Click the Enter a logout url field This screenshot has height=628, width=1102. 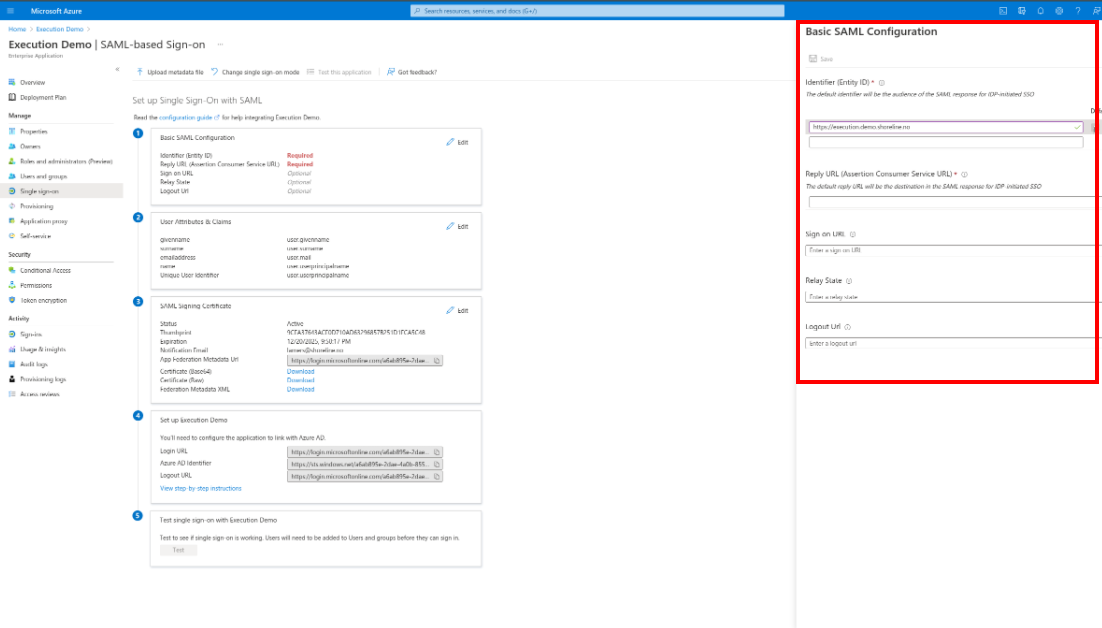(953, 344)
